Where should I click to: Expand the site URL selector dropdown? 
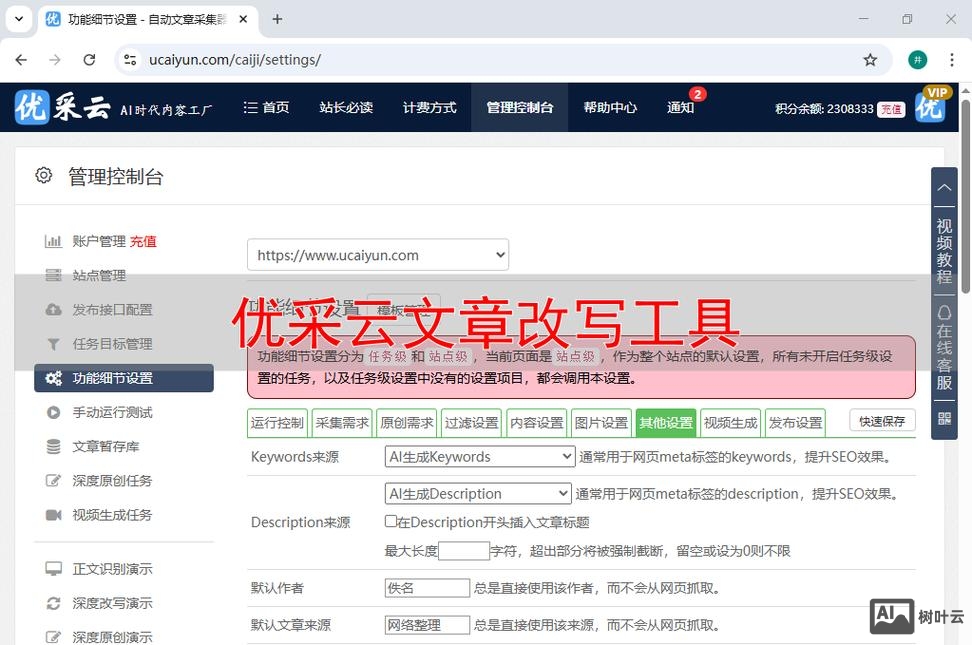click(377, 255)
